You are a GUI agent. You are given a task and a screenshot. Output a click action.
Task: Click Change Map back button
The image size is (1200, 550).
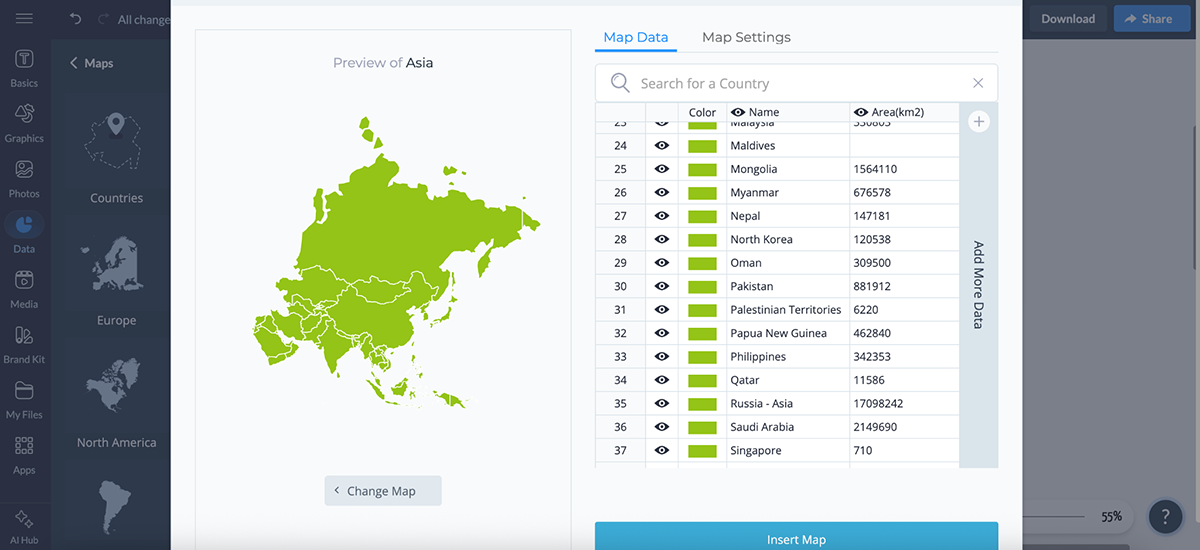383,491
